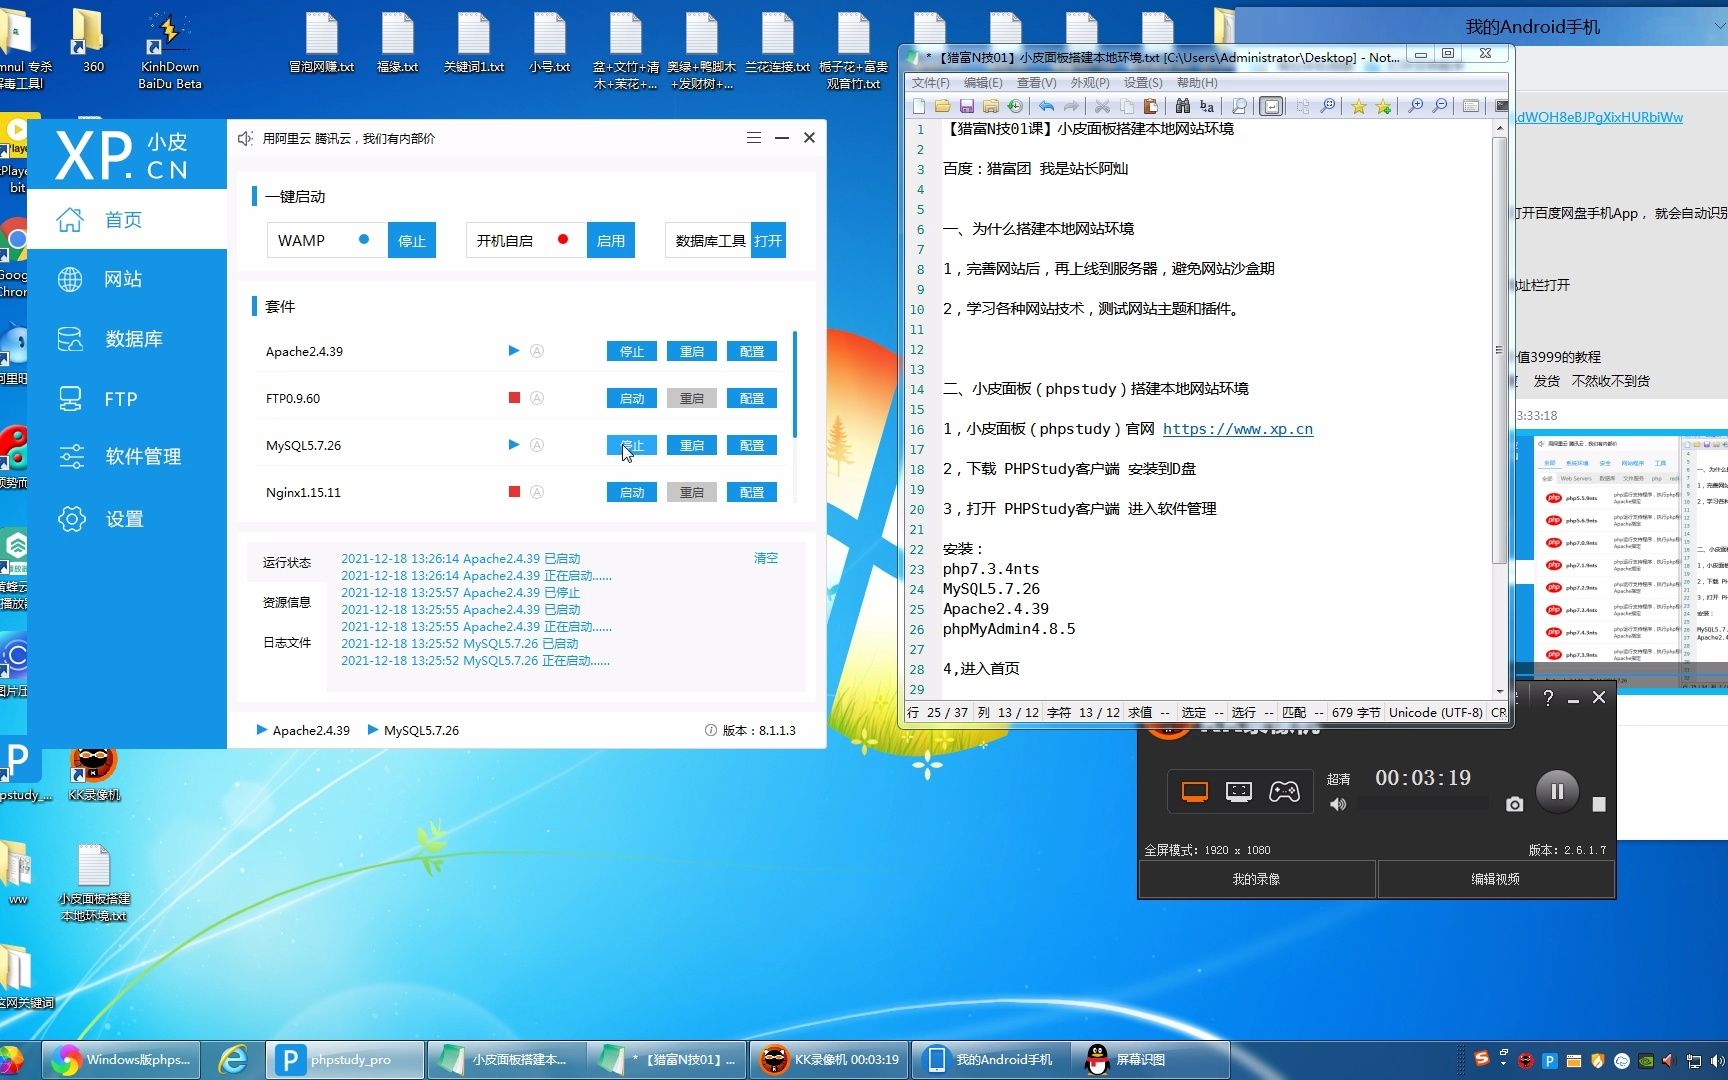Open the phpstudy hamburger menu

coord(754,138)
